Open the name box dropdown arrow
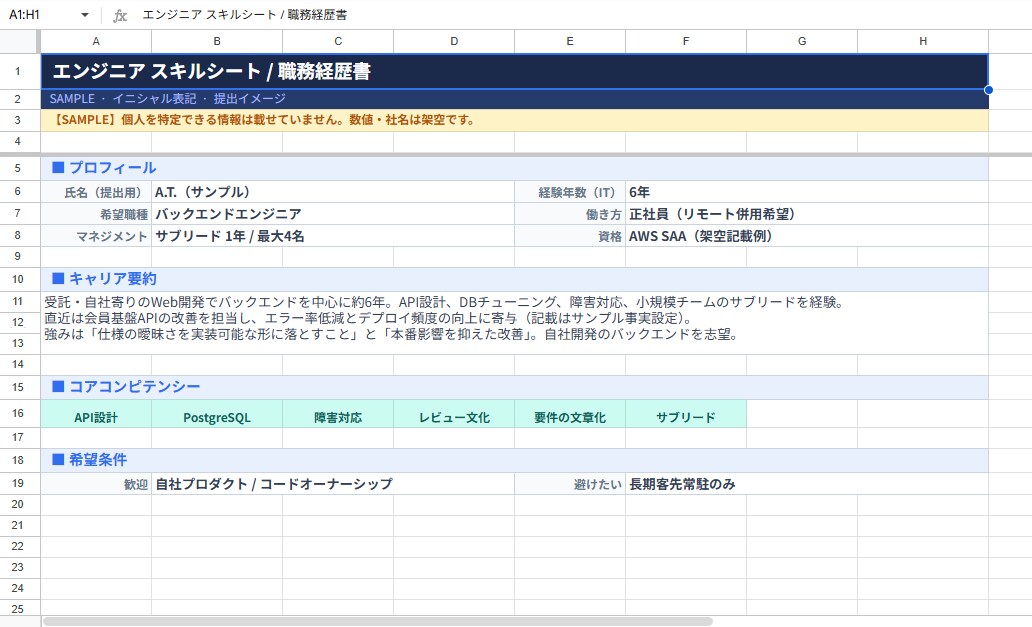Screen dimensions: 1032x627 tap(85, 15)
